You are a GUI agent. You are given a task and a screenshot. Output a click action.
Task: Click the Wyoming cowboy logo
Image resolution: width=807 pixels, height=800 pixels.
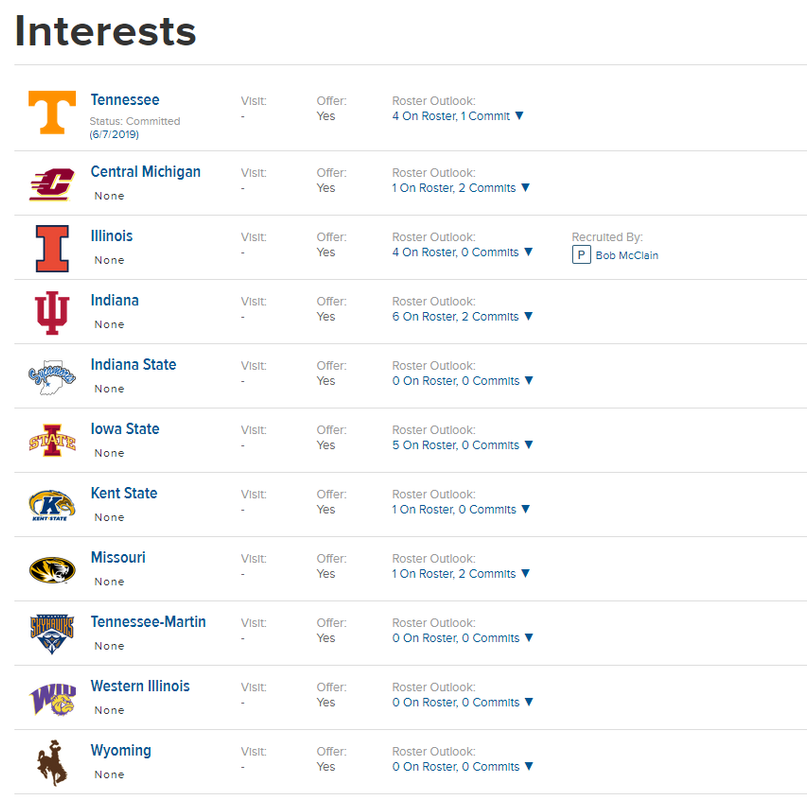click(52, 762)
